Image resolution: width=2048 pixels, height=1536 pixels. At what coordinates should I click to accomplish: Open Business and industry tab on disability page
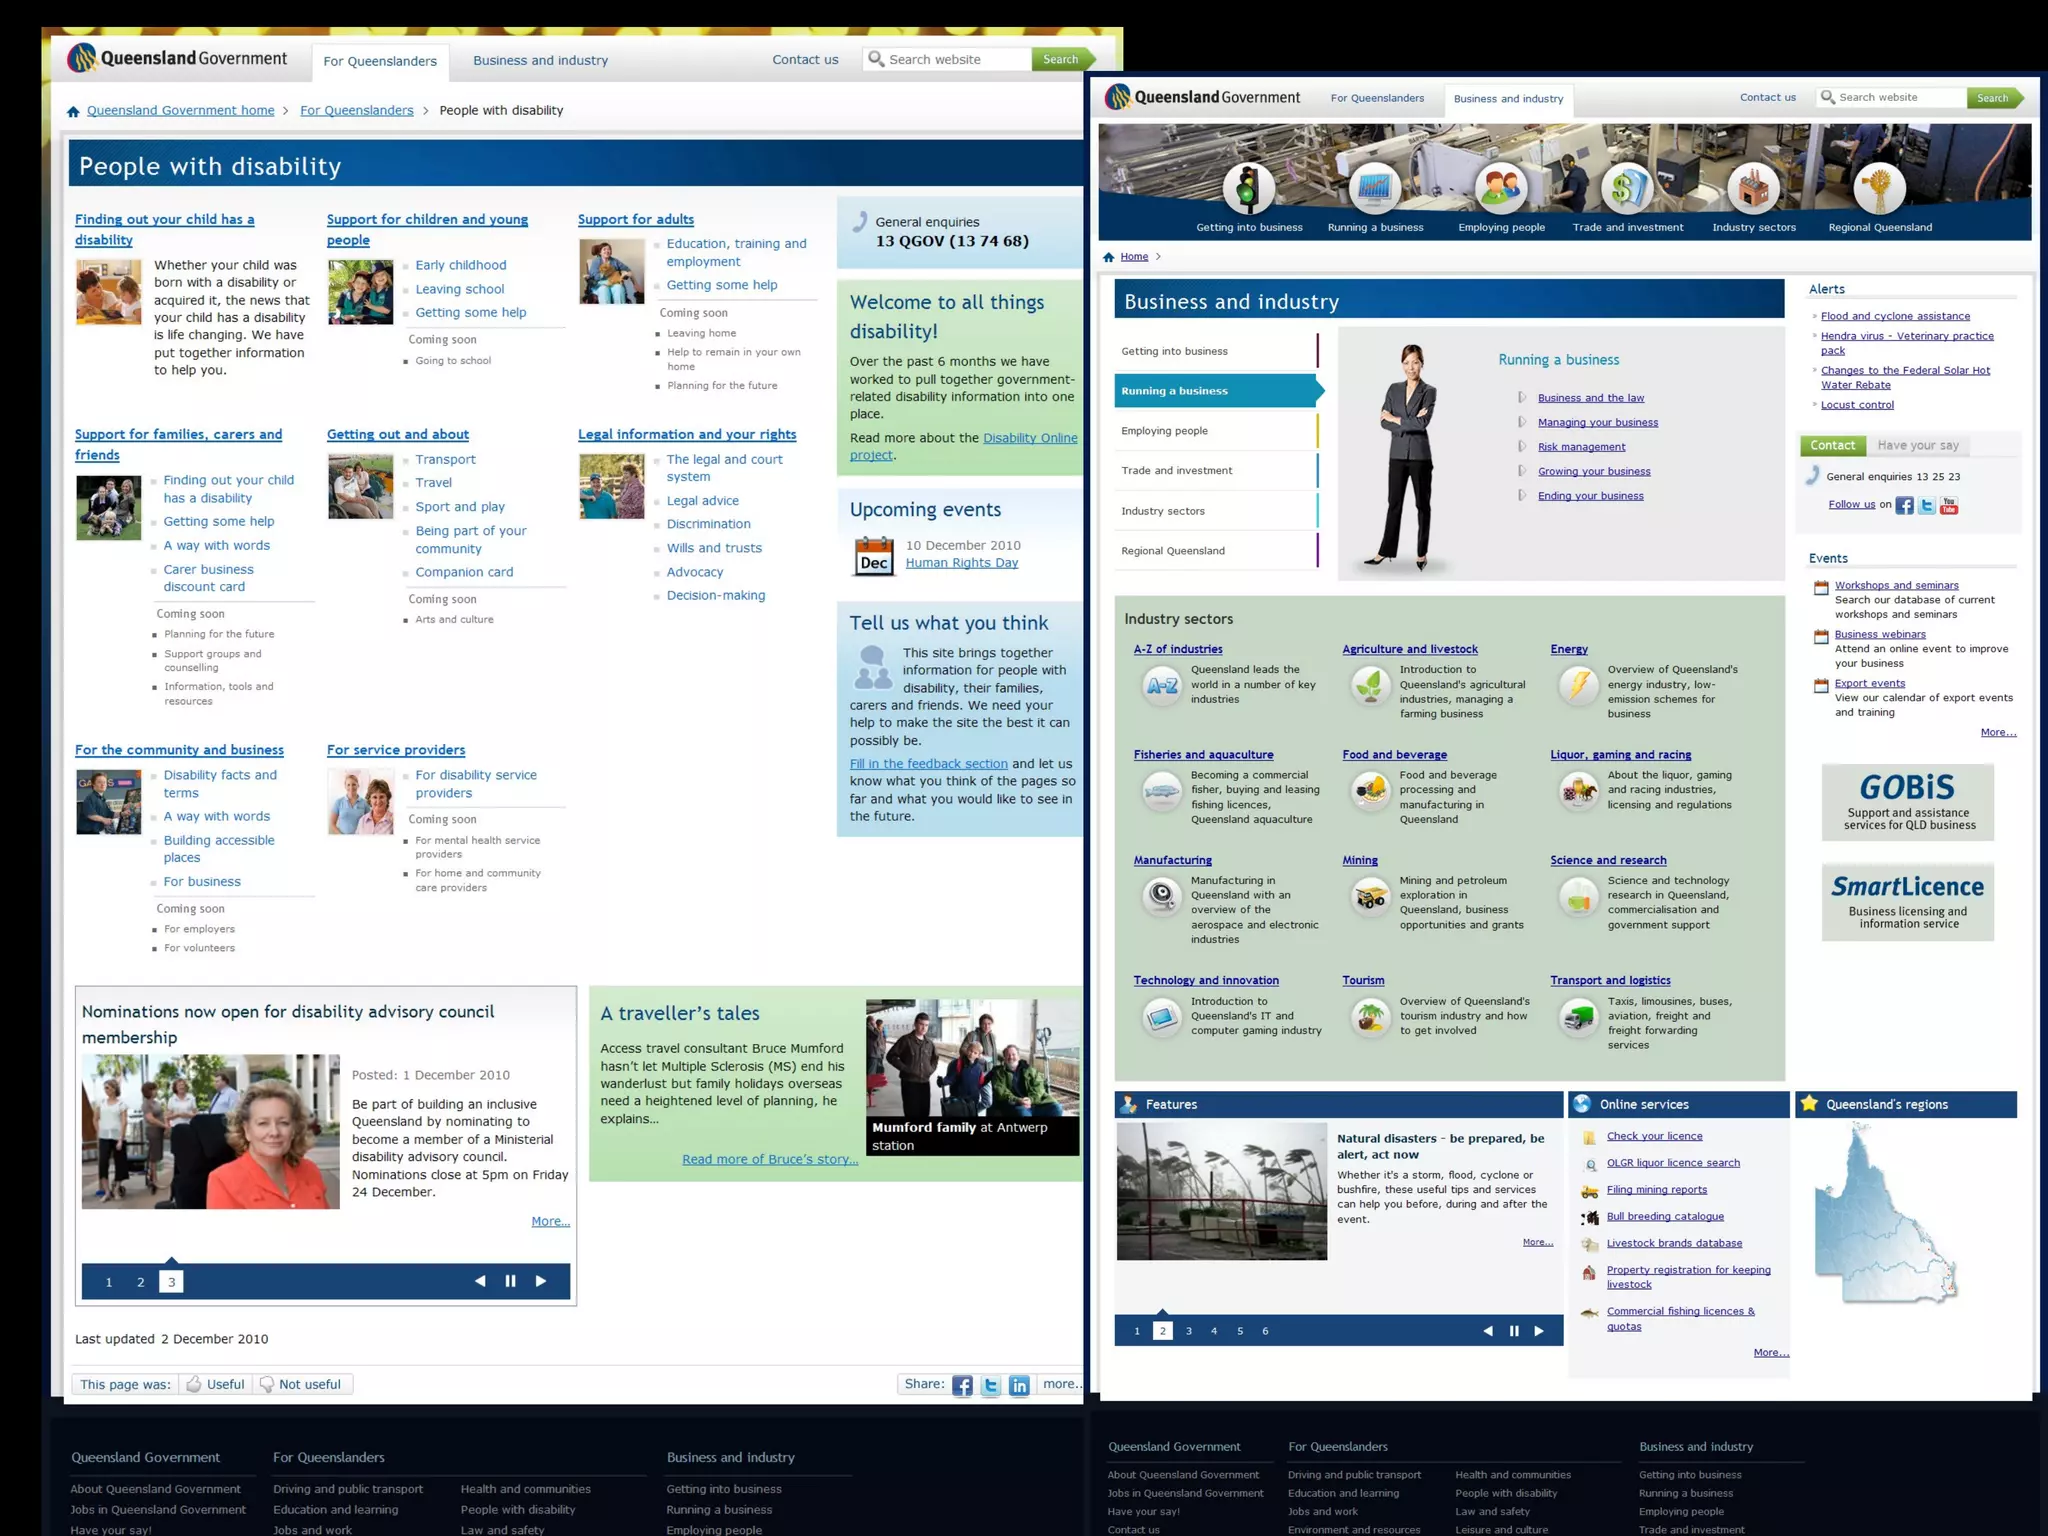coord(540,60)
